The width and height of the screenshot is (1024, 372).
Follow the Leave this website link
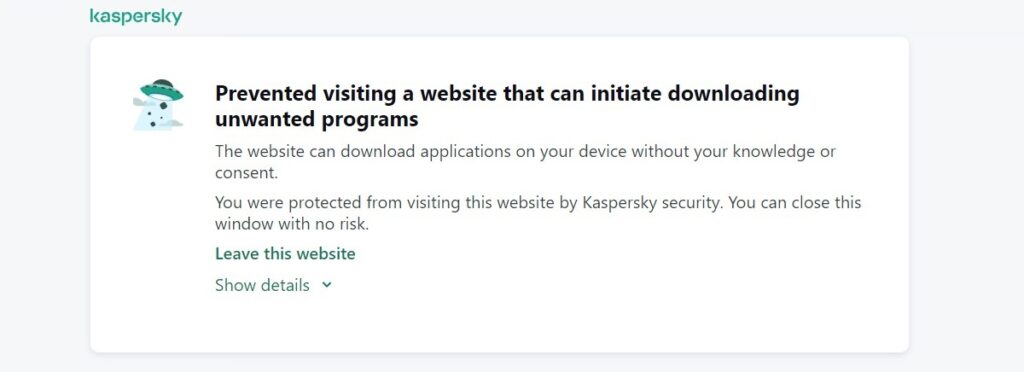[x=285, y=253]
